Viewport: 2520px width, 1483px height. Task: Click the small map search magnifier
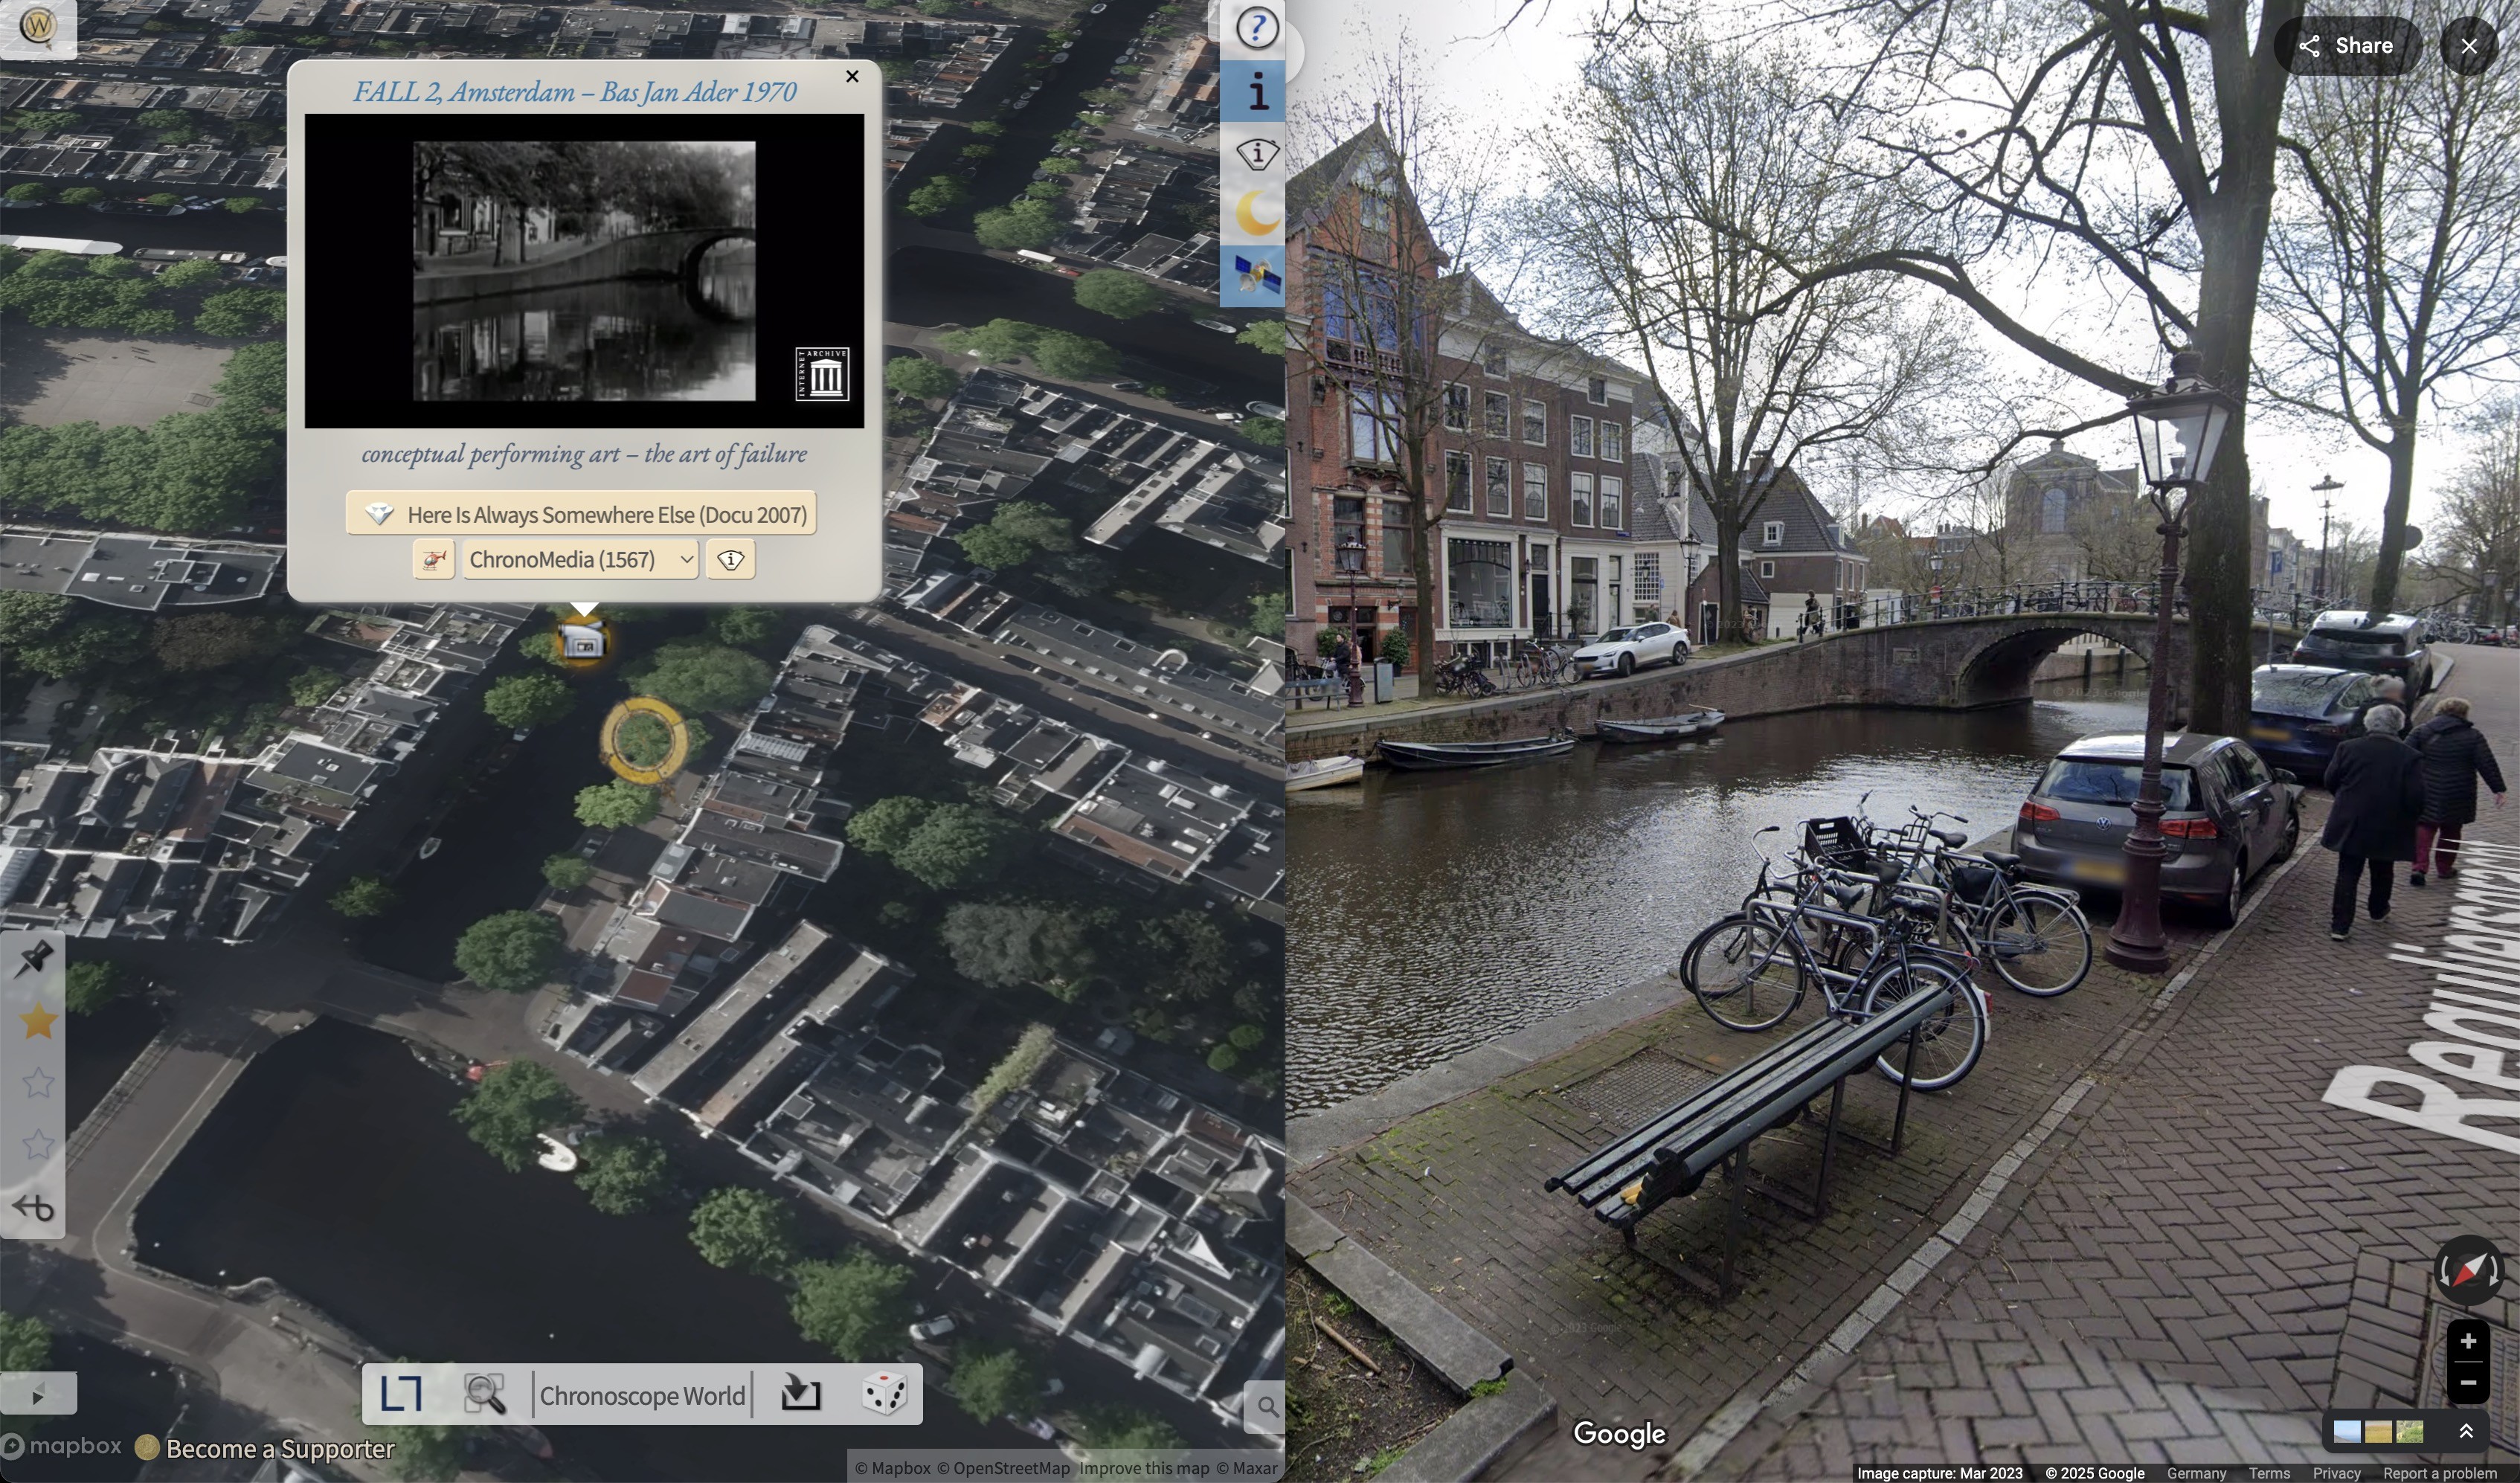pyautogui.click(x=1266, y=1406)
